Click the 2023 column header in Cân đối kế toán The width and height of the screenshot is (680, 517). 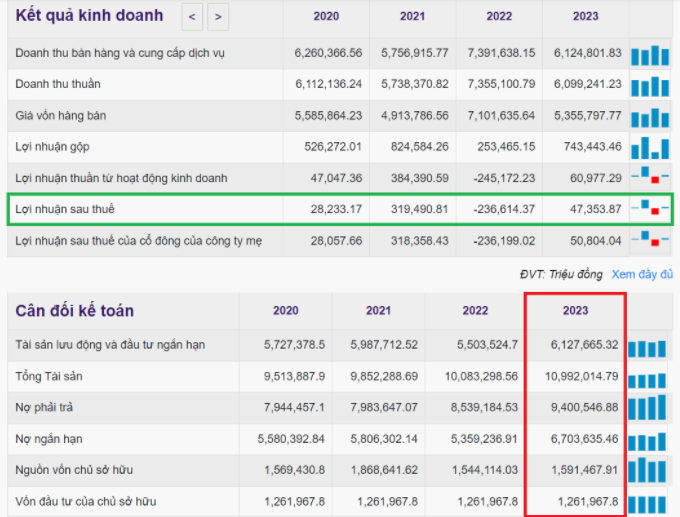(575, 311)
